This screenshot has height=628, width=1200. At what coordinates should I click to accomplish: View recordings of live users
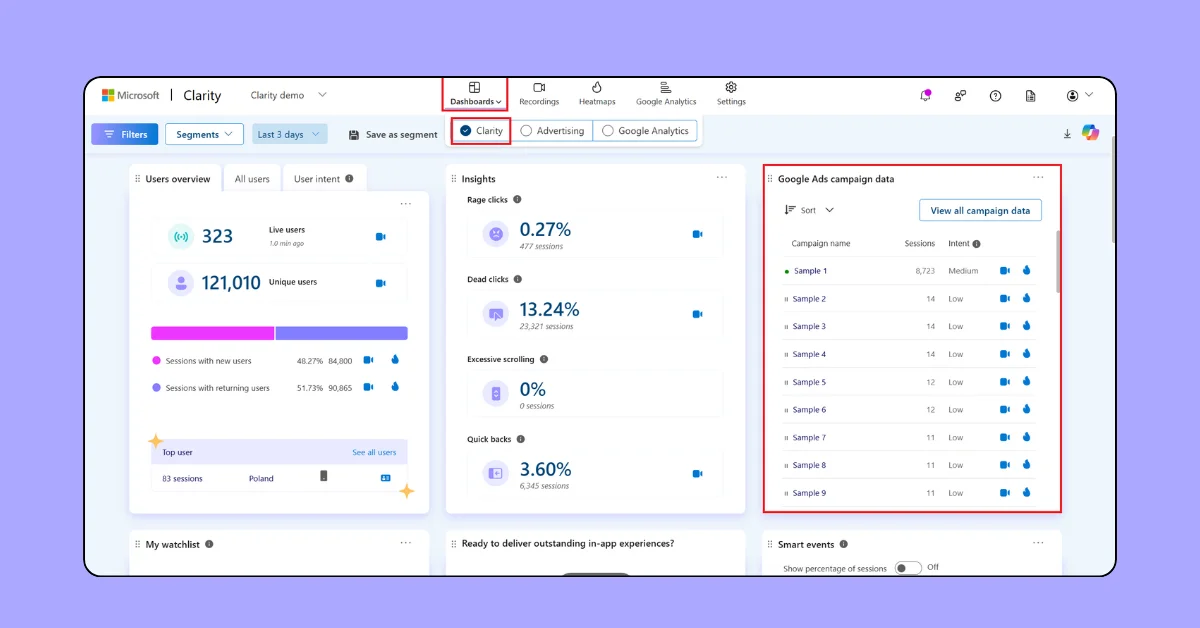click(x=381, y=237)
